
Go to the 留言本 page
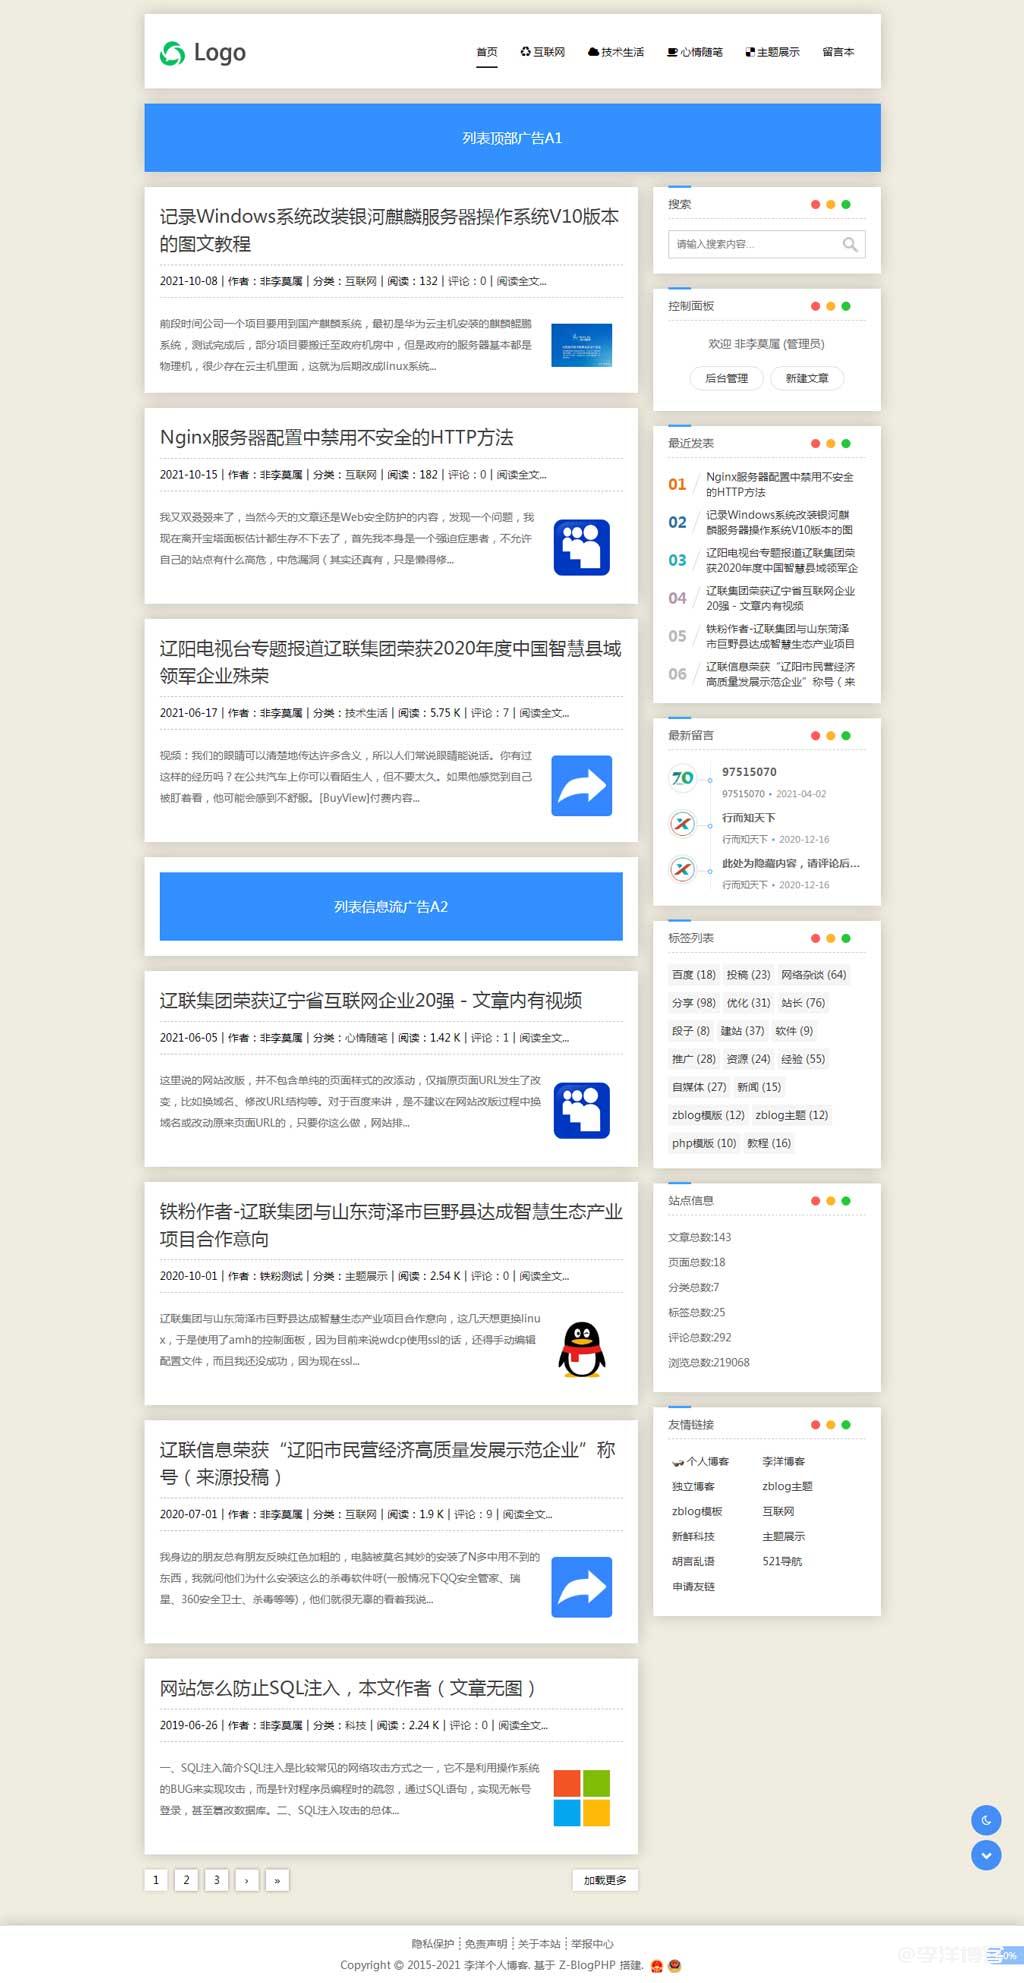[838, 52]
